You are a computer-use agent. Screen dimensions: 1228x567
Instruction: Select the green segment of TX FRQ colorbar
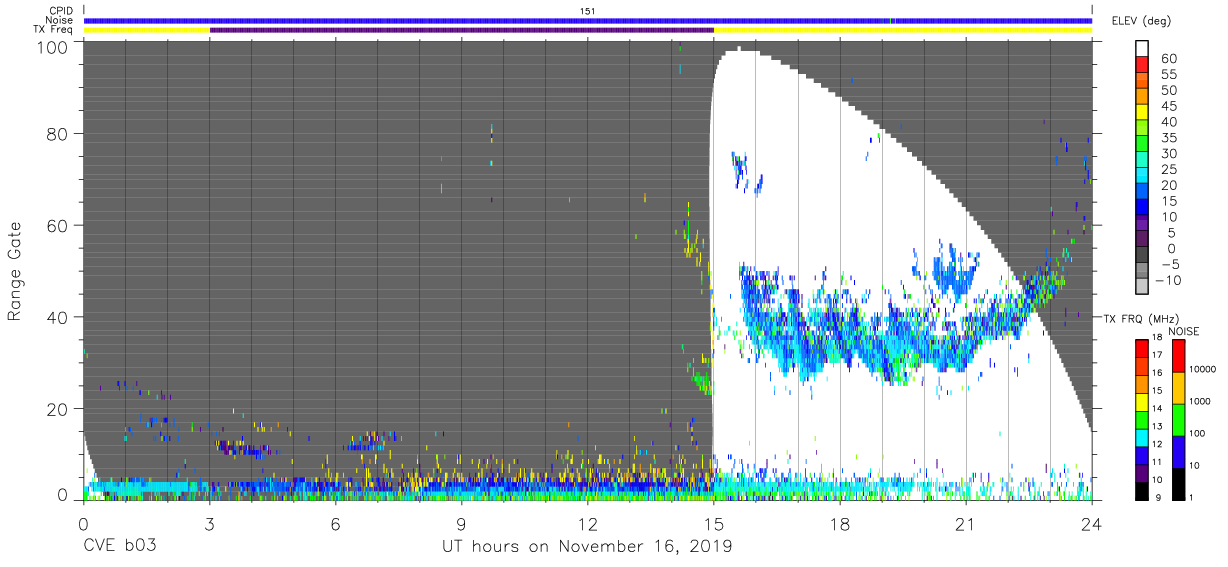1142,418
